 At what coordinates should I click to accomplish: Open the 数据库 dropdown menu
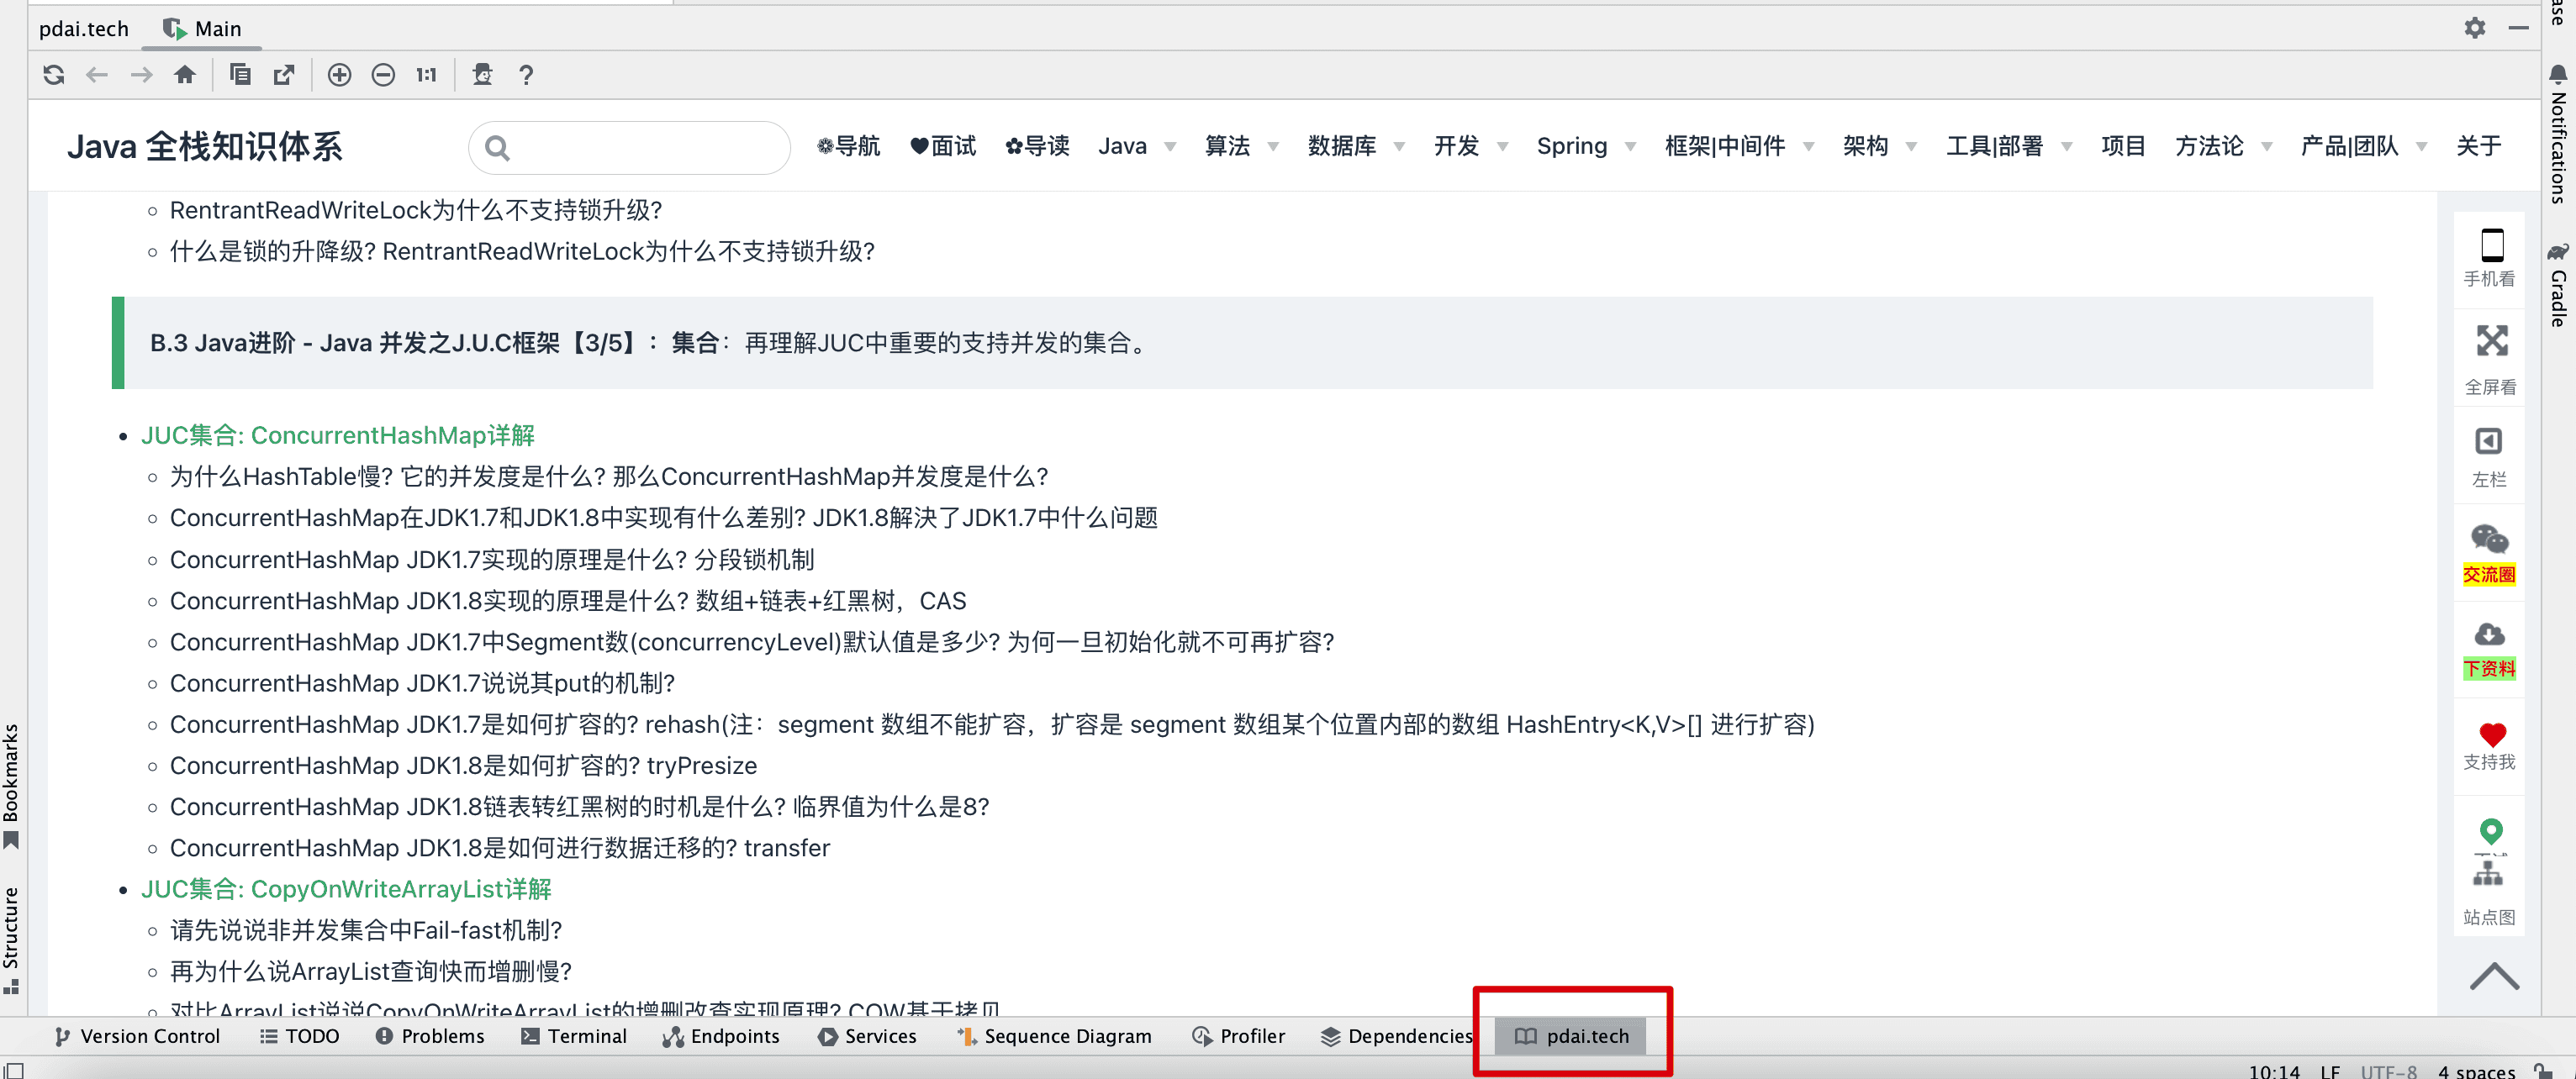pyautogui.click(x=1355, y=146)
